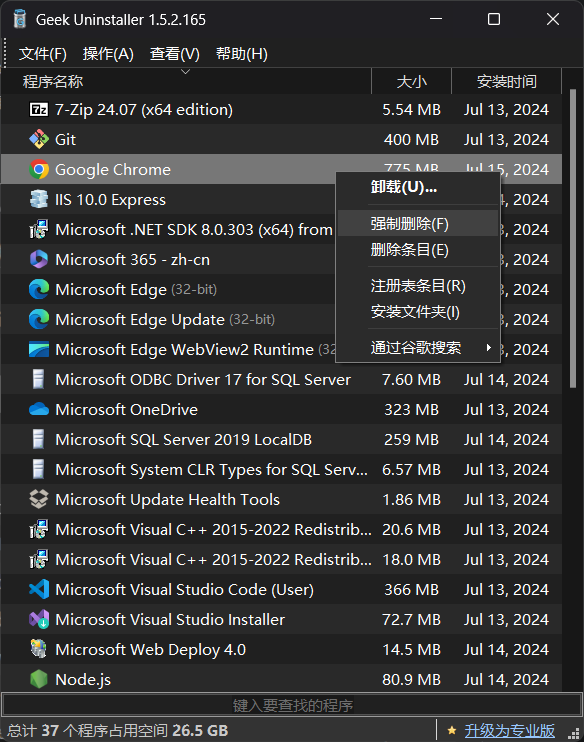Click the Microsoft OneDrive cloud icon
This screenshot has width=584, height=742.
(x=39, y=409)
